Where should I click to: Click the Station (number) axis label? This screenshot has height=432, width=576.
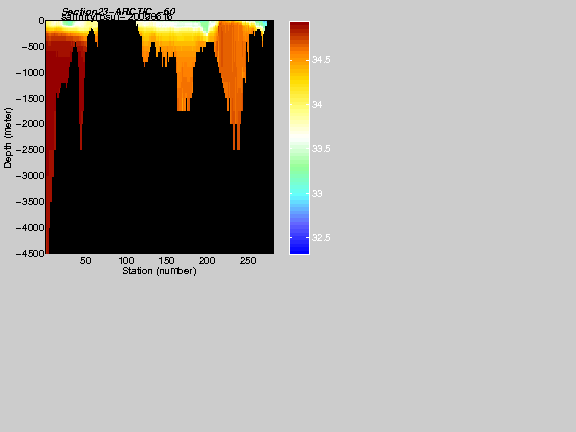coord(159,271)
